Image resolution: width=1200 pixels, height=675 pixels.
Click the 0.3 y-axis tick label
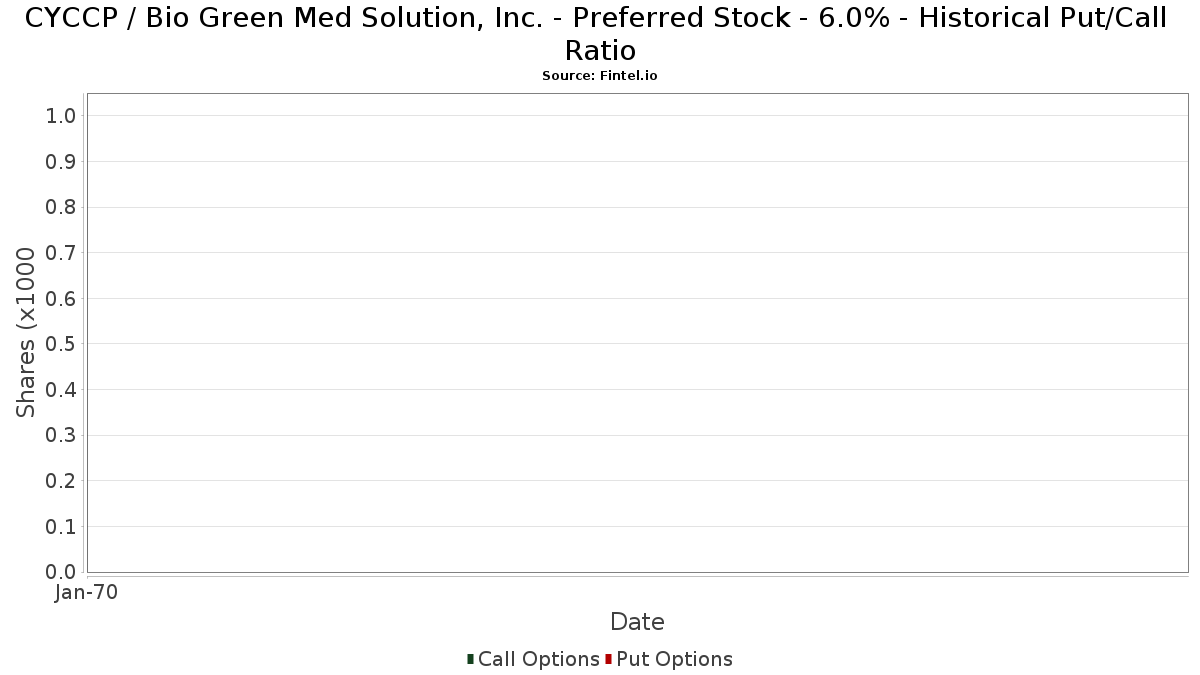coord(61,436)
